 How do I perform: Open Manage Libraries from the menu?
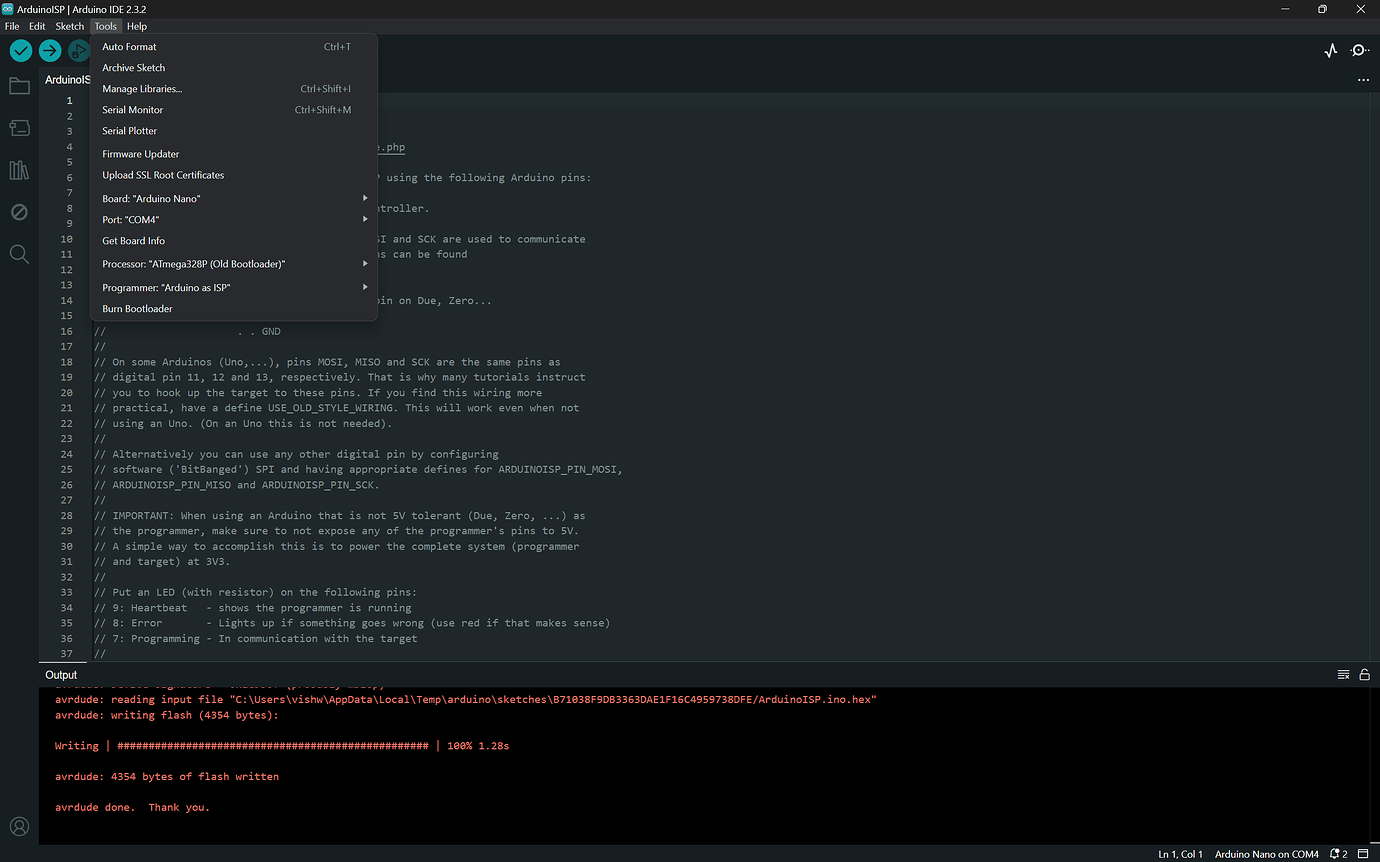point(142,88)
